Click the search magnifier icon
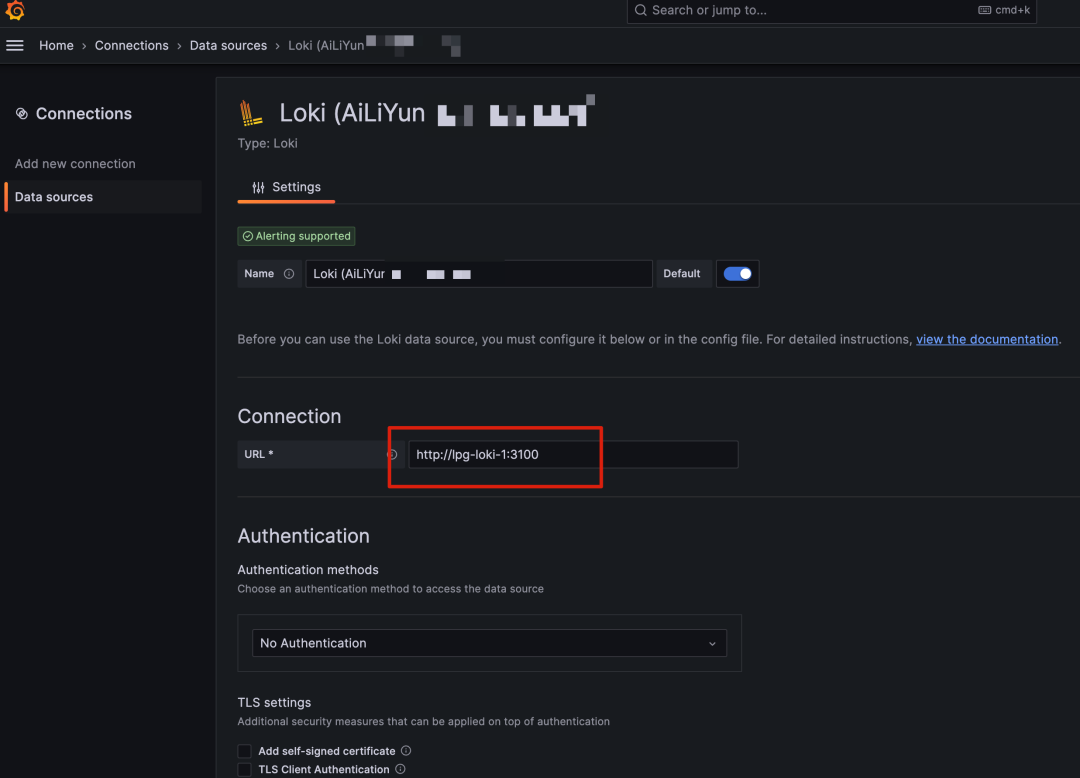 point(641,10)
